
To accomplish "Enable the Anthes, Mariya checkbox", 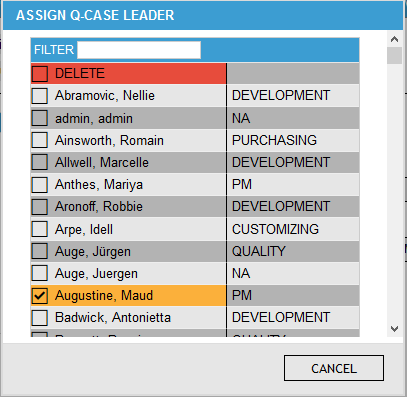I will [40, 184].
